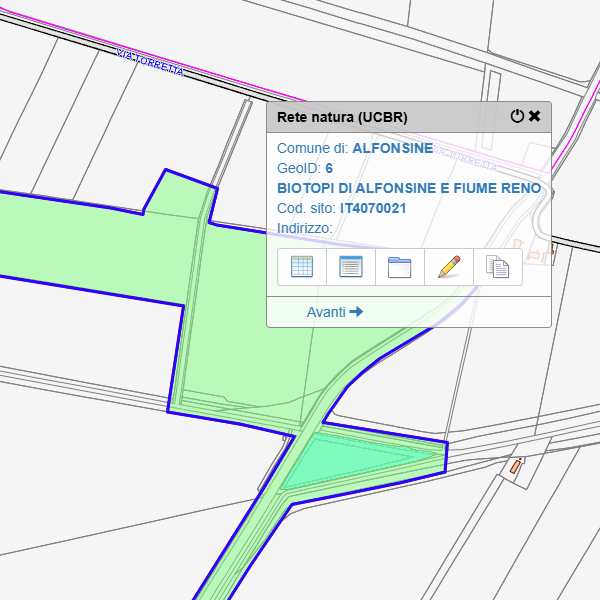The height and width of the screenshot is (600, 600).
Task: Click the copy documents icon
Action: 497,267
